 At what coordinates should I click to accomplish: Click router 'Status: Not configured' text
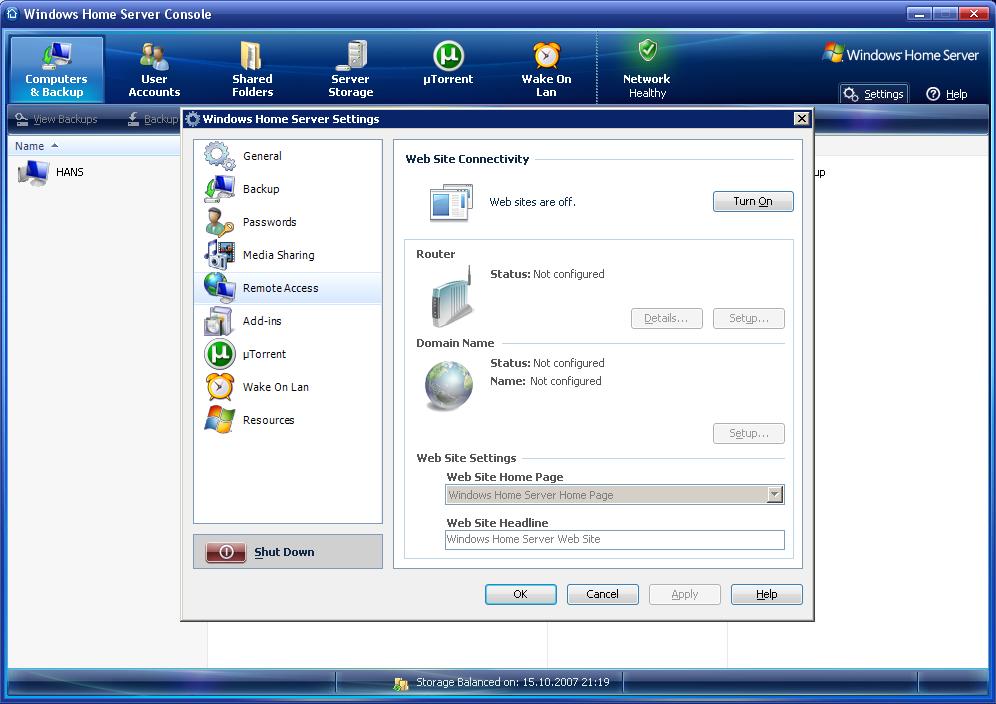pos(547,274)
